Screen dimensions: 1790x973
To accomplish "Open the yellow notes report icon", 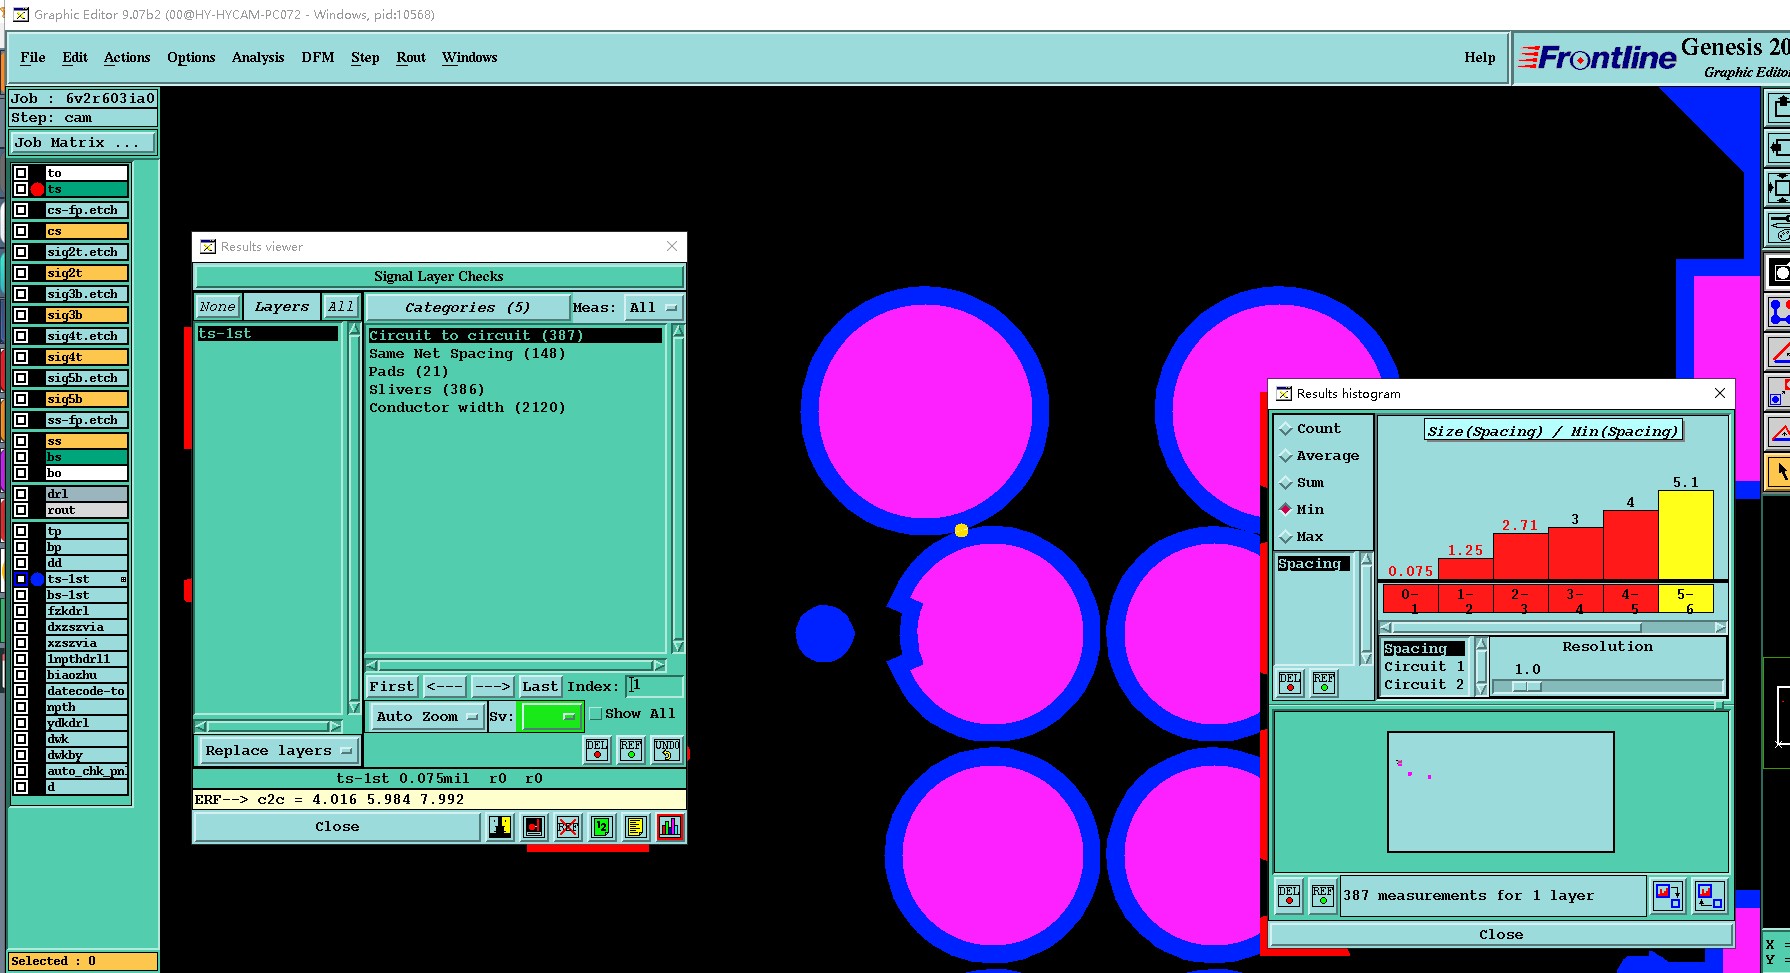I will click(636, 827).
